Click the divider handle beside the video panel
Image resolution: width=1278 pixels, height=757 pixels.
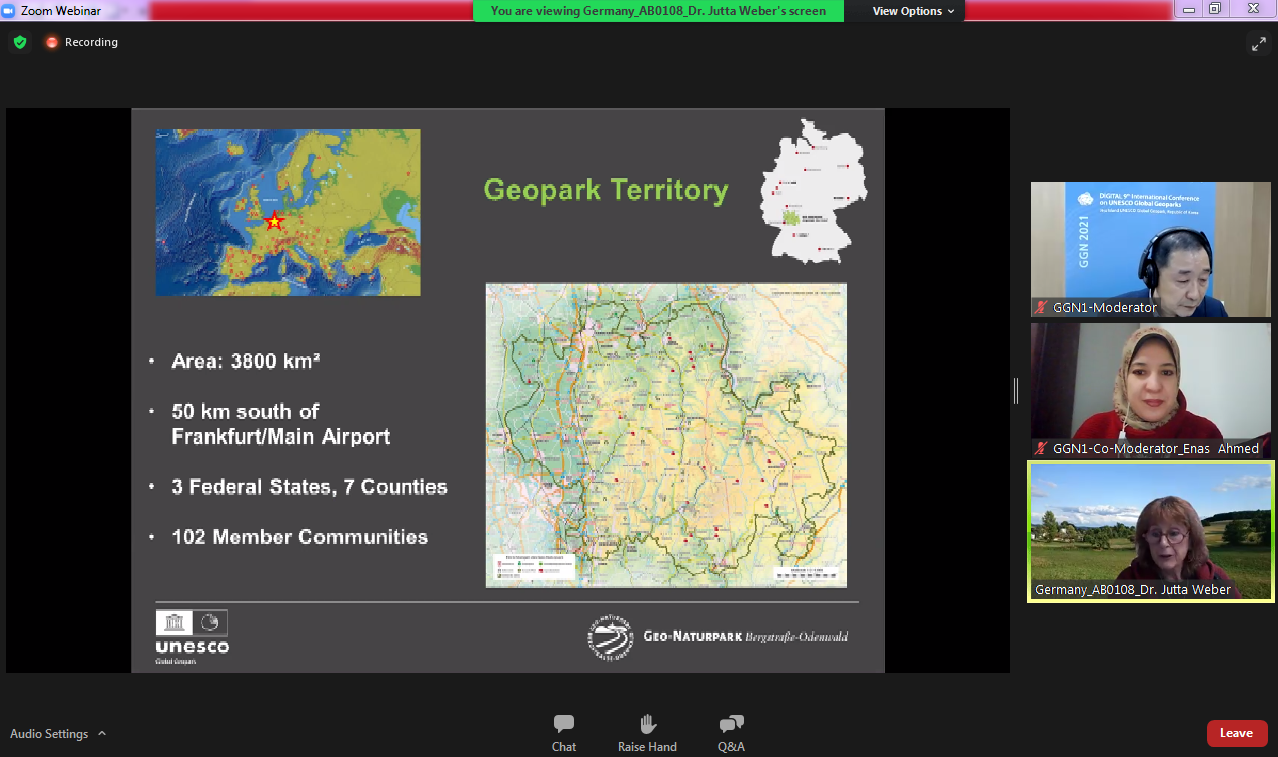pyautogui.click(x=1016, y=391)
